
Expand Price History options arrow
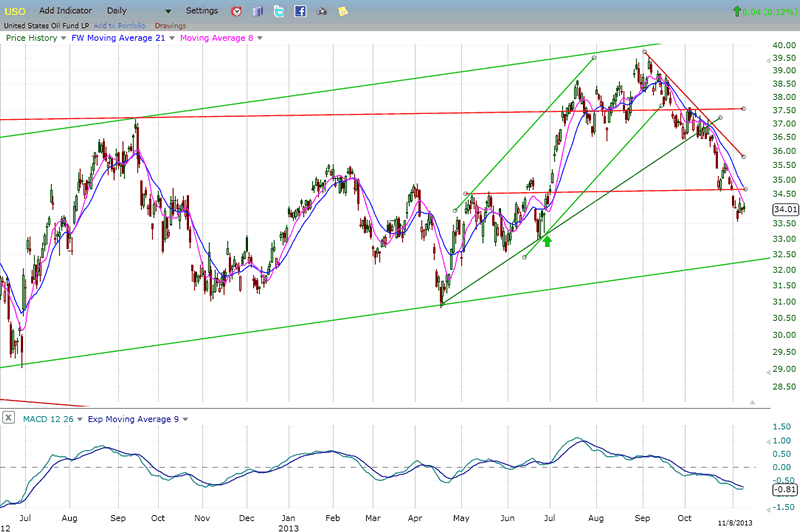coord(64,38)
